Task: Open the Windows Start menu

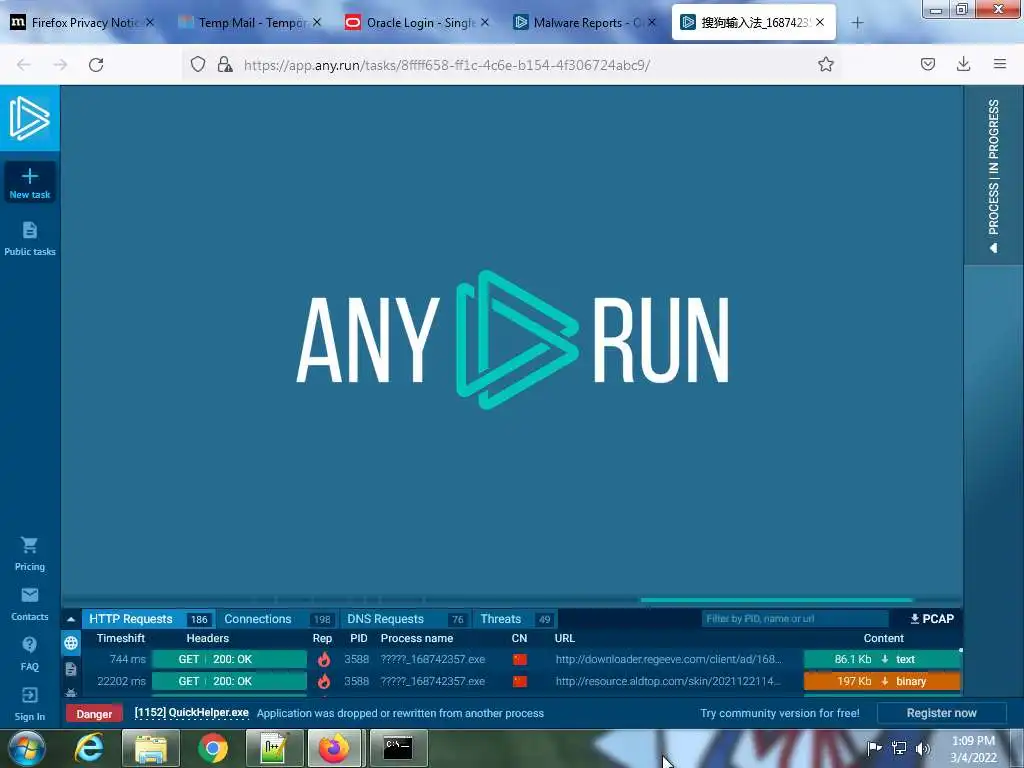Action: (27, 748)
